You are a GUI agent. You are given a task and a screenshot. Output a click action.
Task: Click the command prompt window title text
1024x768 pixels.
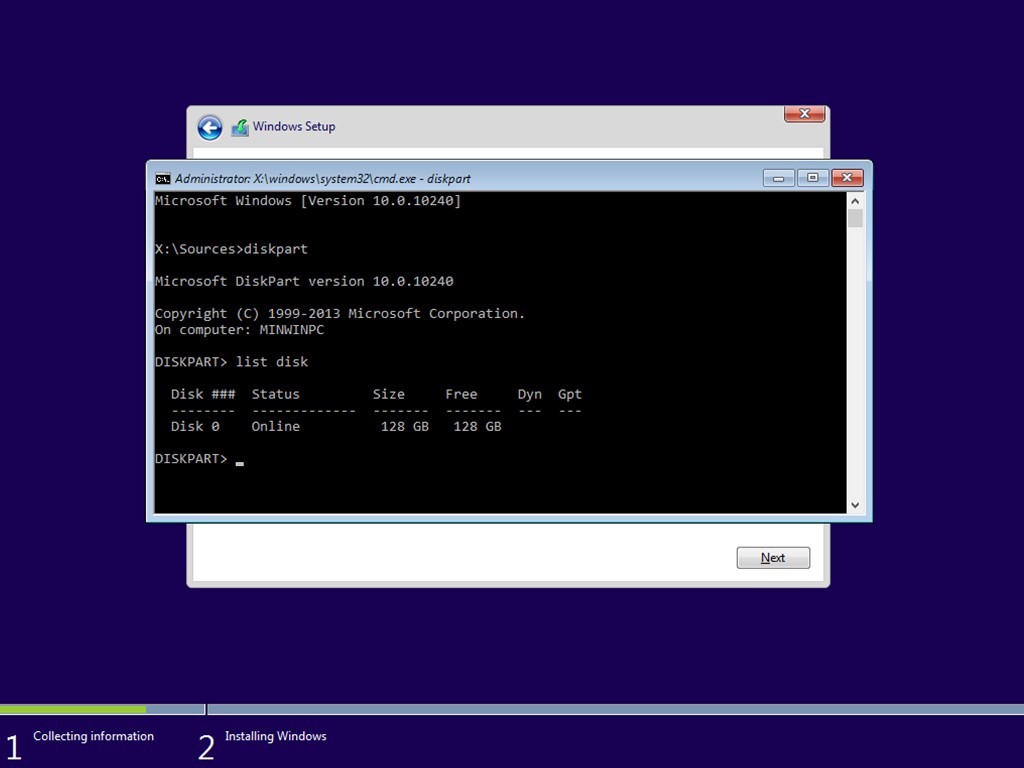coord(323,178)
